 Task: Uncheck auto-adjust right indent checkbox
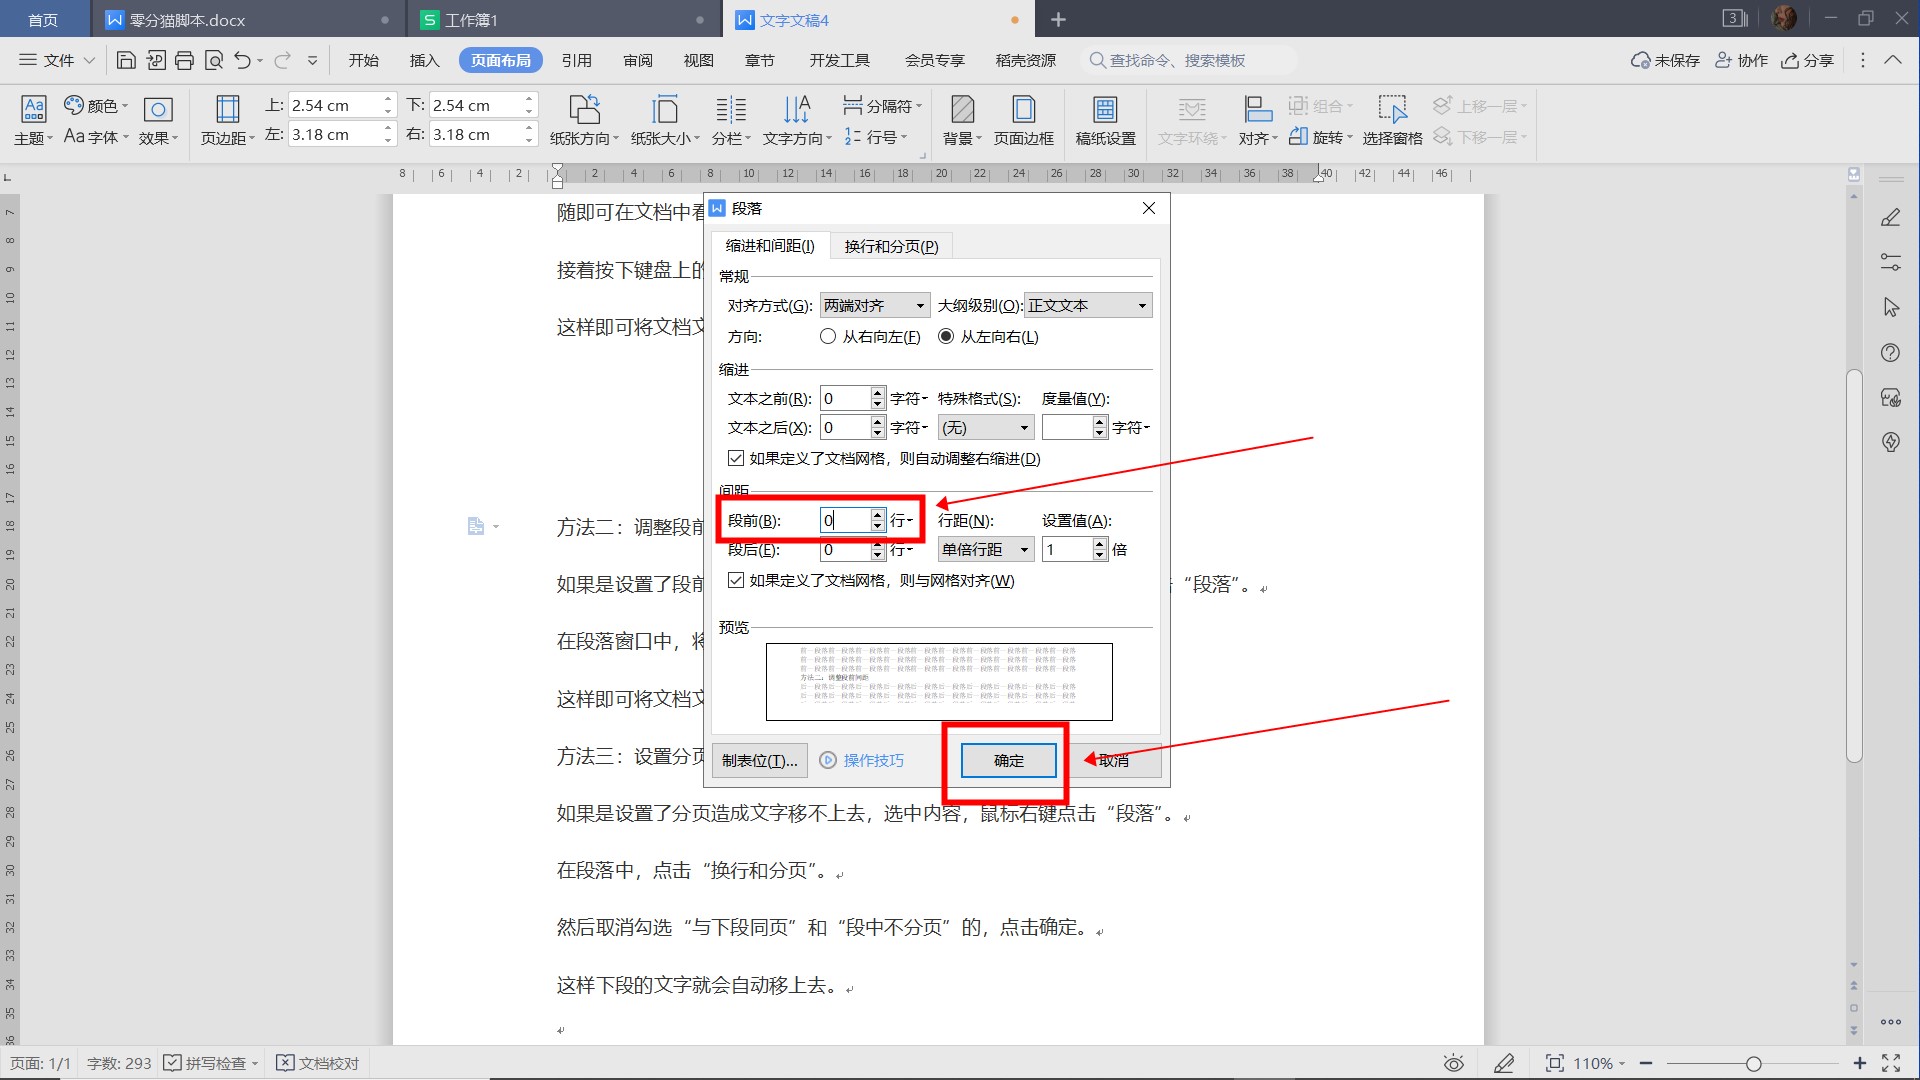736,459
